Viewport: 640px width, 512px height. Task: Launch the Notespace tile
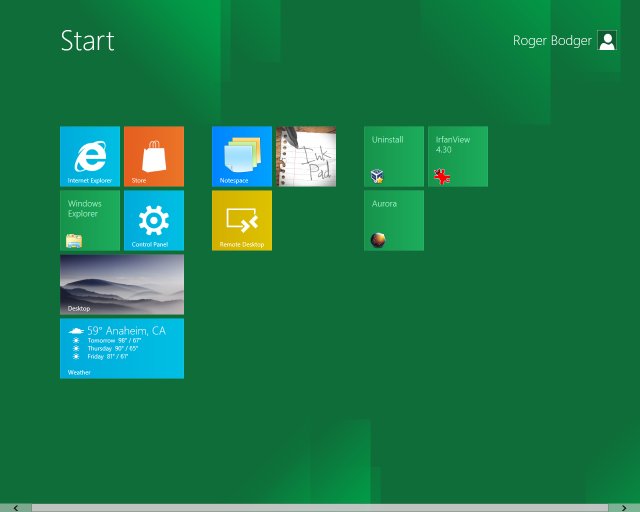point(242,156)
